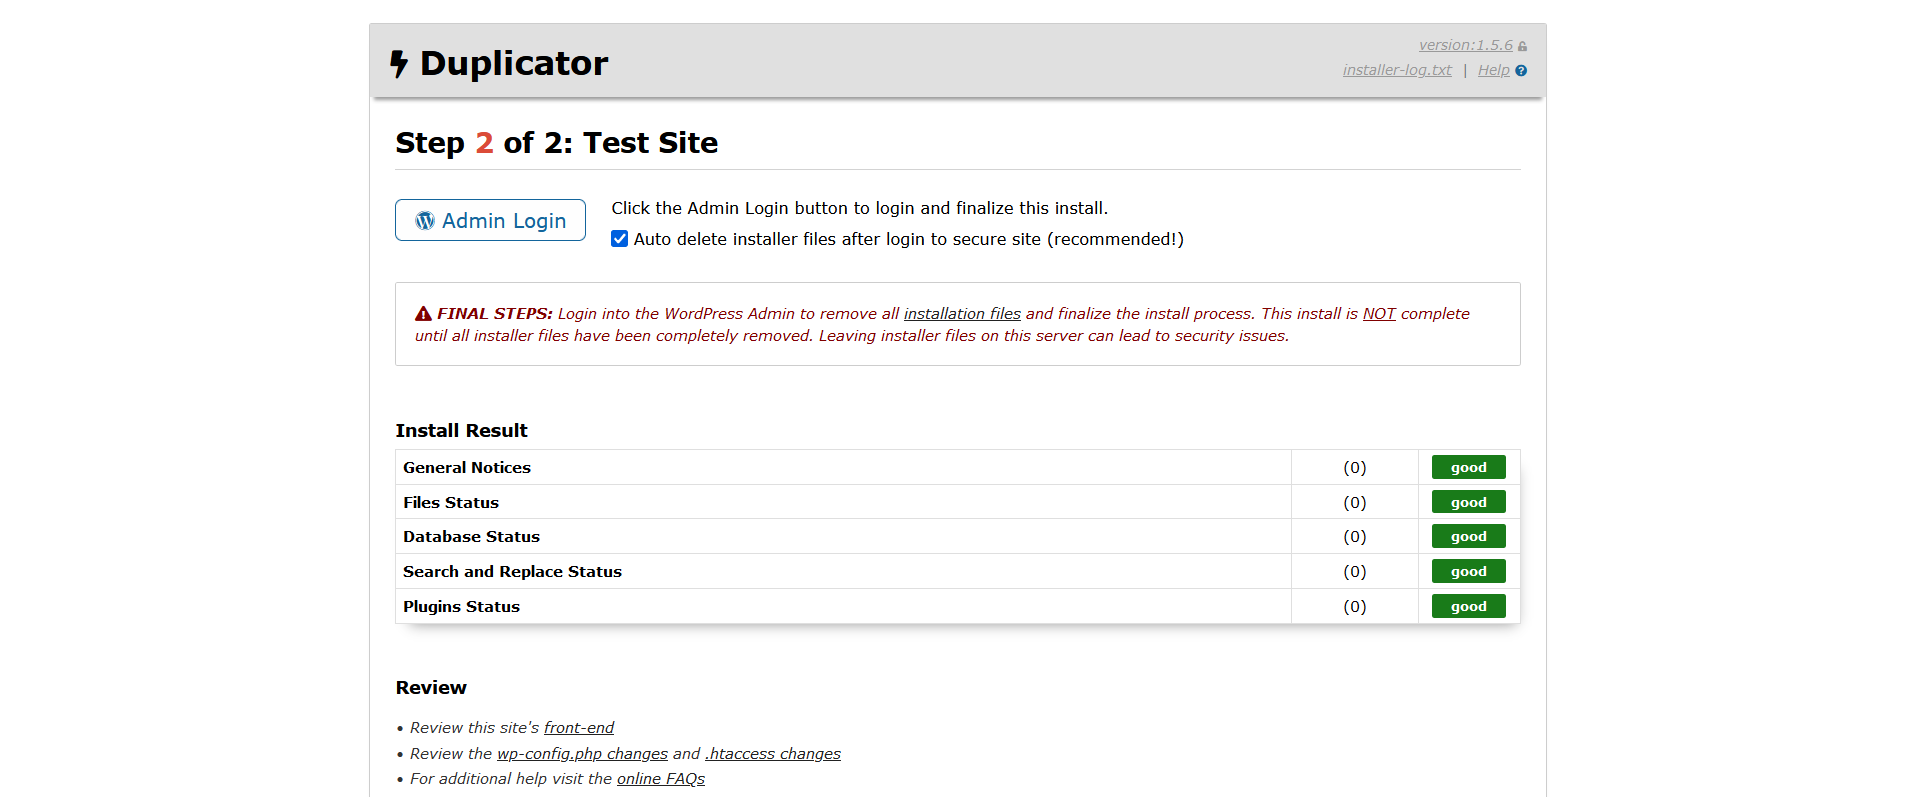
Task: Click the Admin Login button instruction sentence
Action: coord(859,208)
